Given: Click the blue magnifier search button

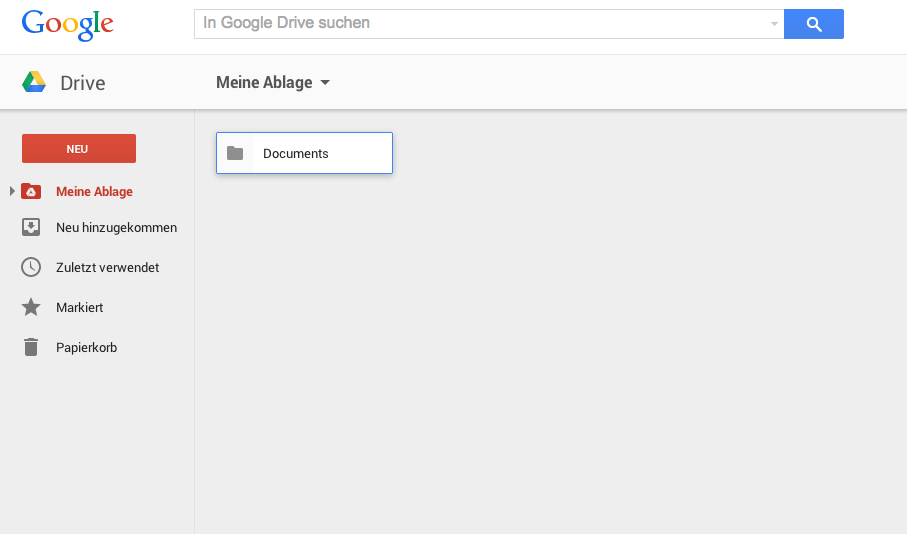Looking at the screenshot, I should (x=813, y=24).
